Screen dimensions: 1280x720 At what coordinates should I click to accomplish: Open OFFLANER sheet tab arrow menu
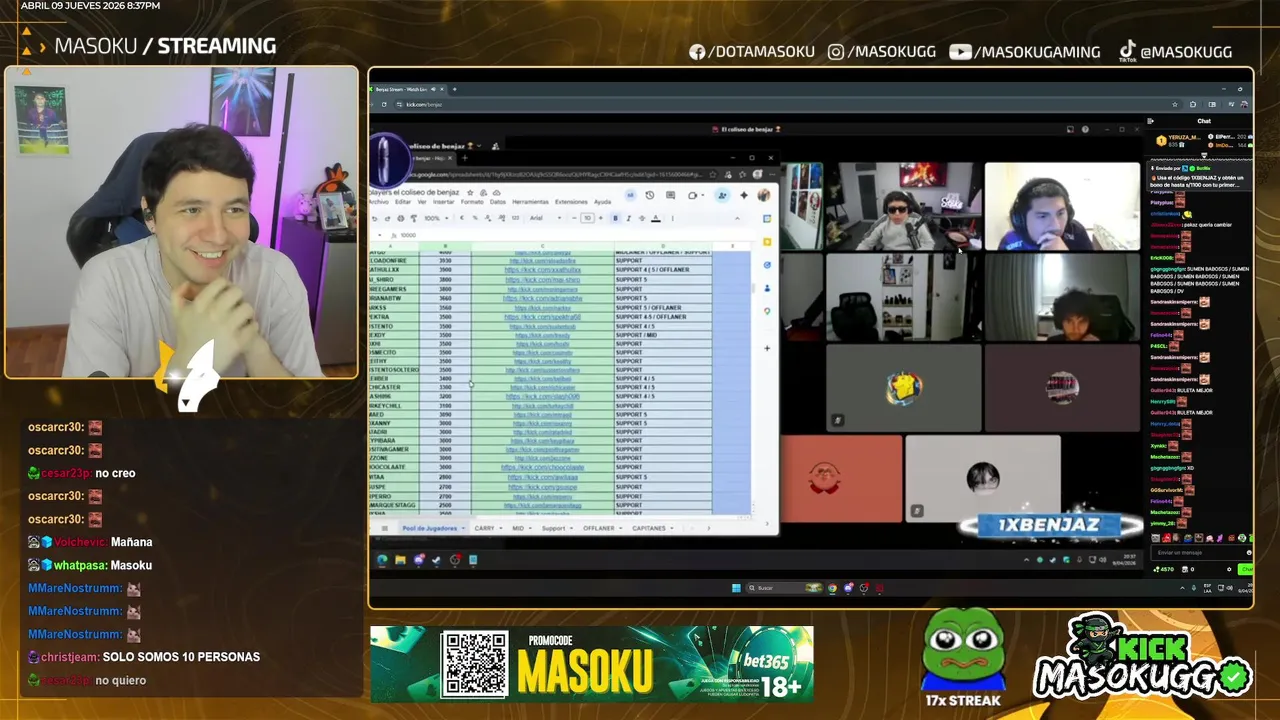[x=621, y=528]
